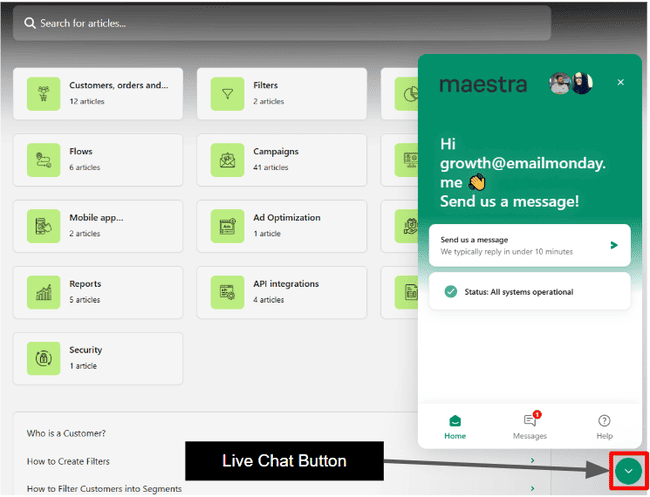Click the Reports chart icon
This screenshot has width=650, height=497.
pyautogui.click(x=44, y=292)
